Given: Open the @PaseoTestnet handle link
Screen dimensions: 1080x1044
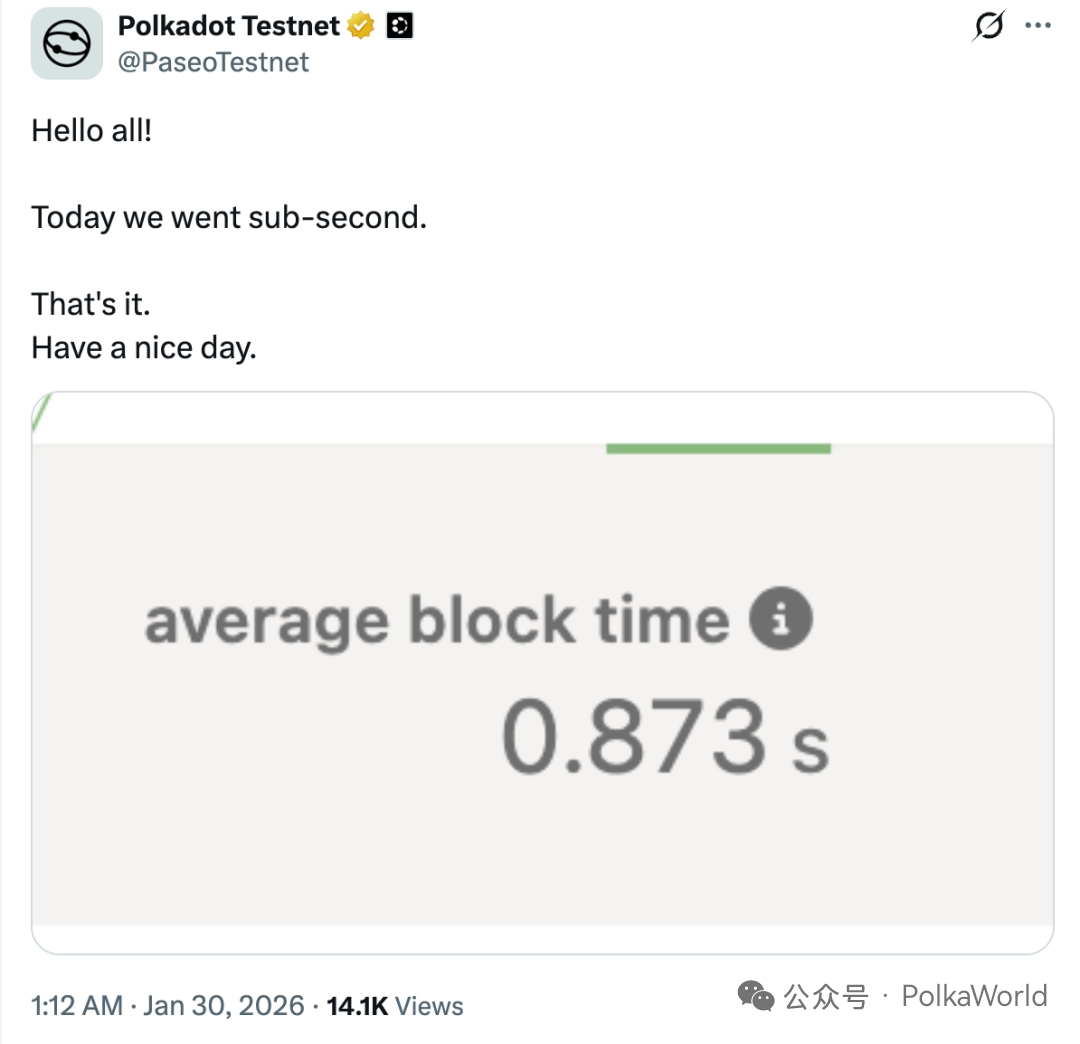Looking at the screenshot, I should 214,62.
